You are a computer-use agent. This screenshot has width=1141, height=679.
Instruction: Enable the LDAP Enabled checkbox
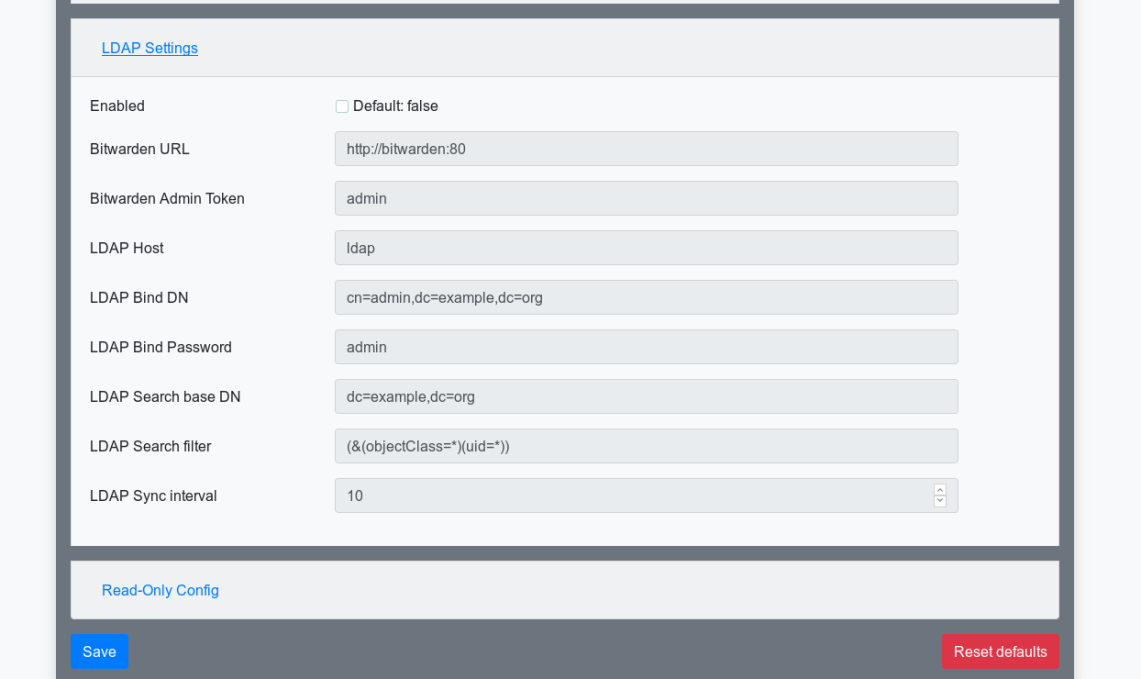click(x=342, y=106)
